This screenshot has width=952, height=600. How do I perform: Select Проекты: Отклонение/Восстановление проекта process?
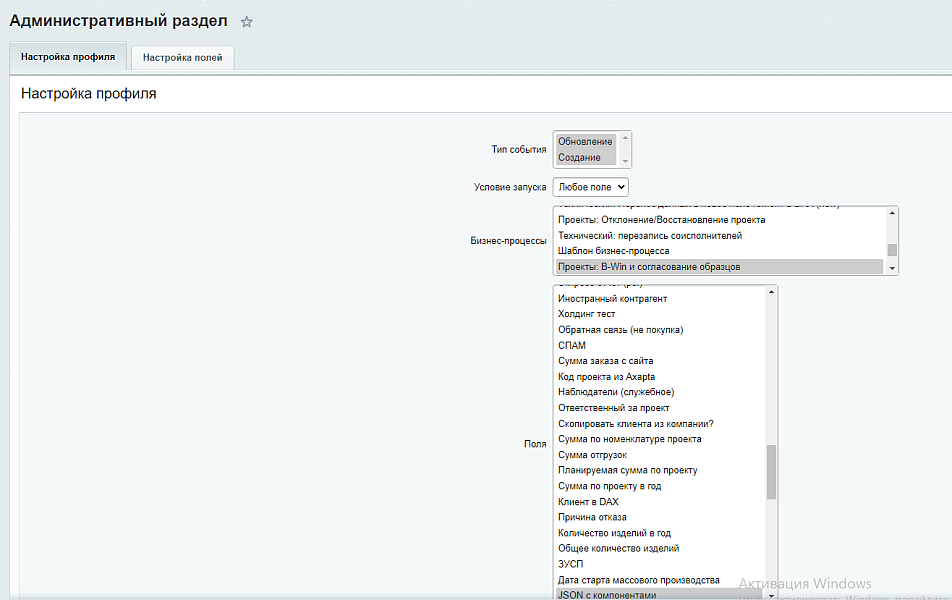(x=661, y=220)
